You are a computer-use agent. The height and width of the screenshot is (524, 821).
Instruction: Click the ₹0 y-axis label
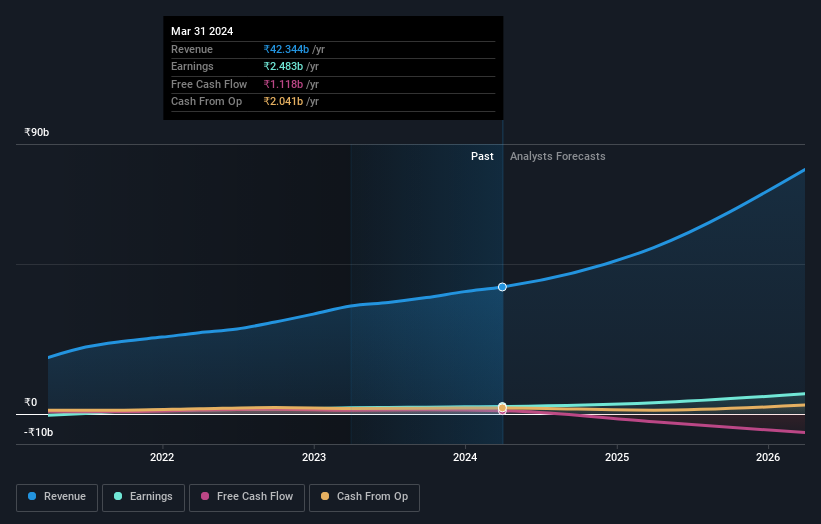pos(31,402)
